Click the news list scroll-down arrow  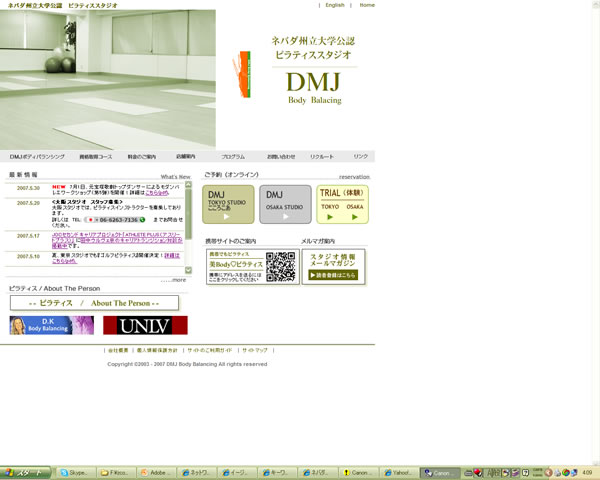coord(188,270)
